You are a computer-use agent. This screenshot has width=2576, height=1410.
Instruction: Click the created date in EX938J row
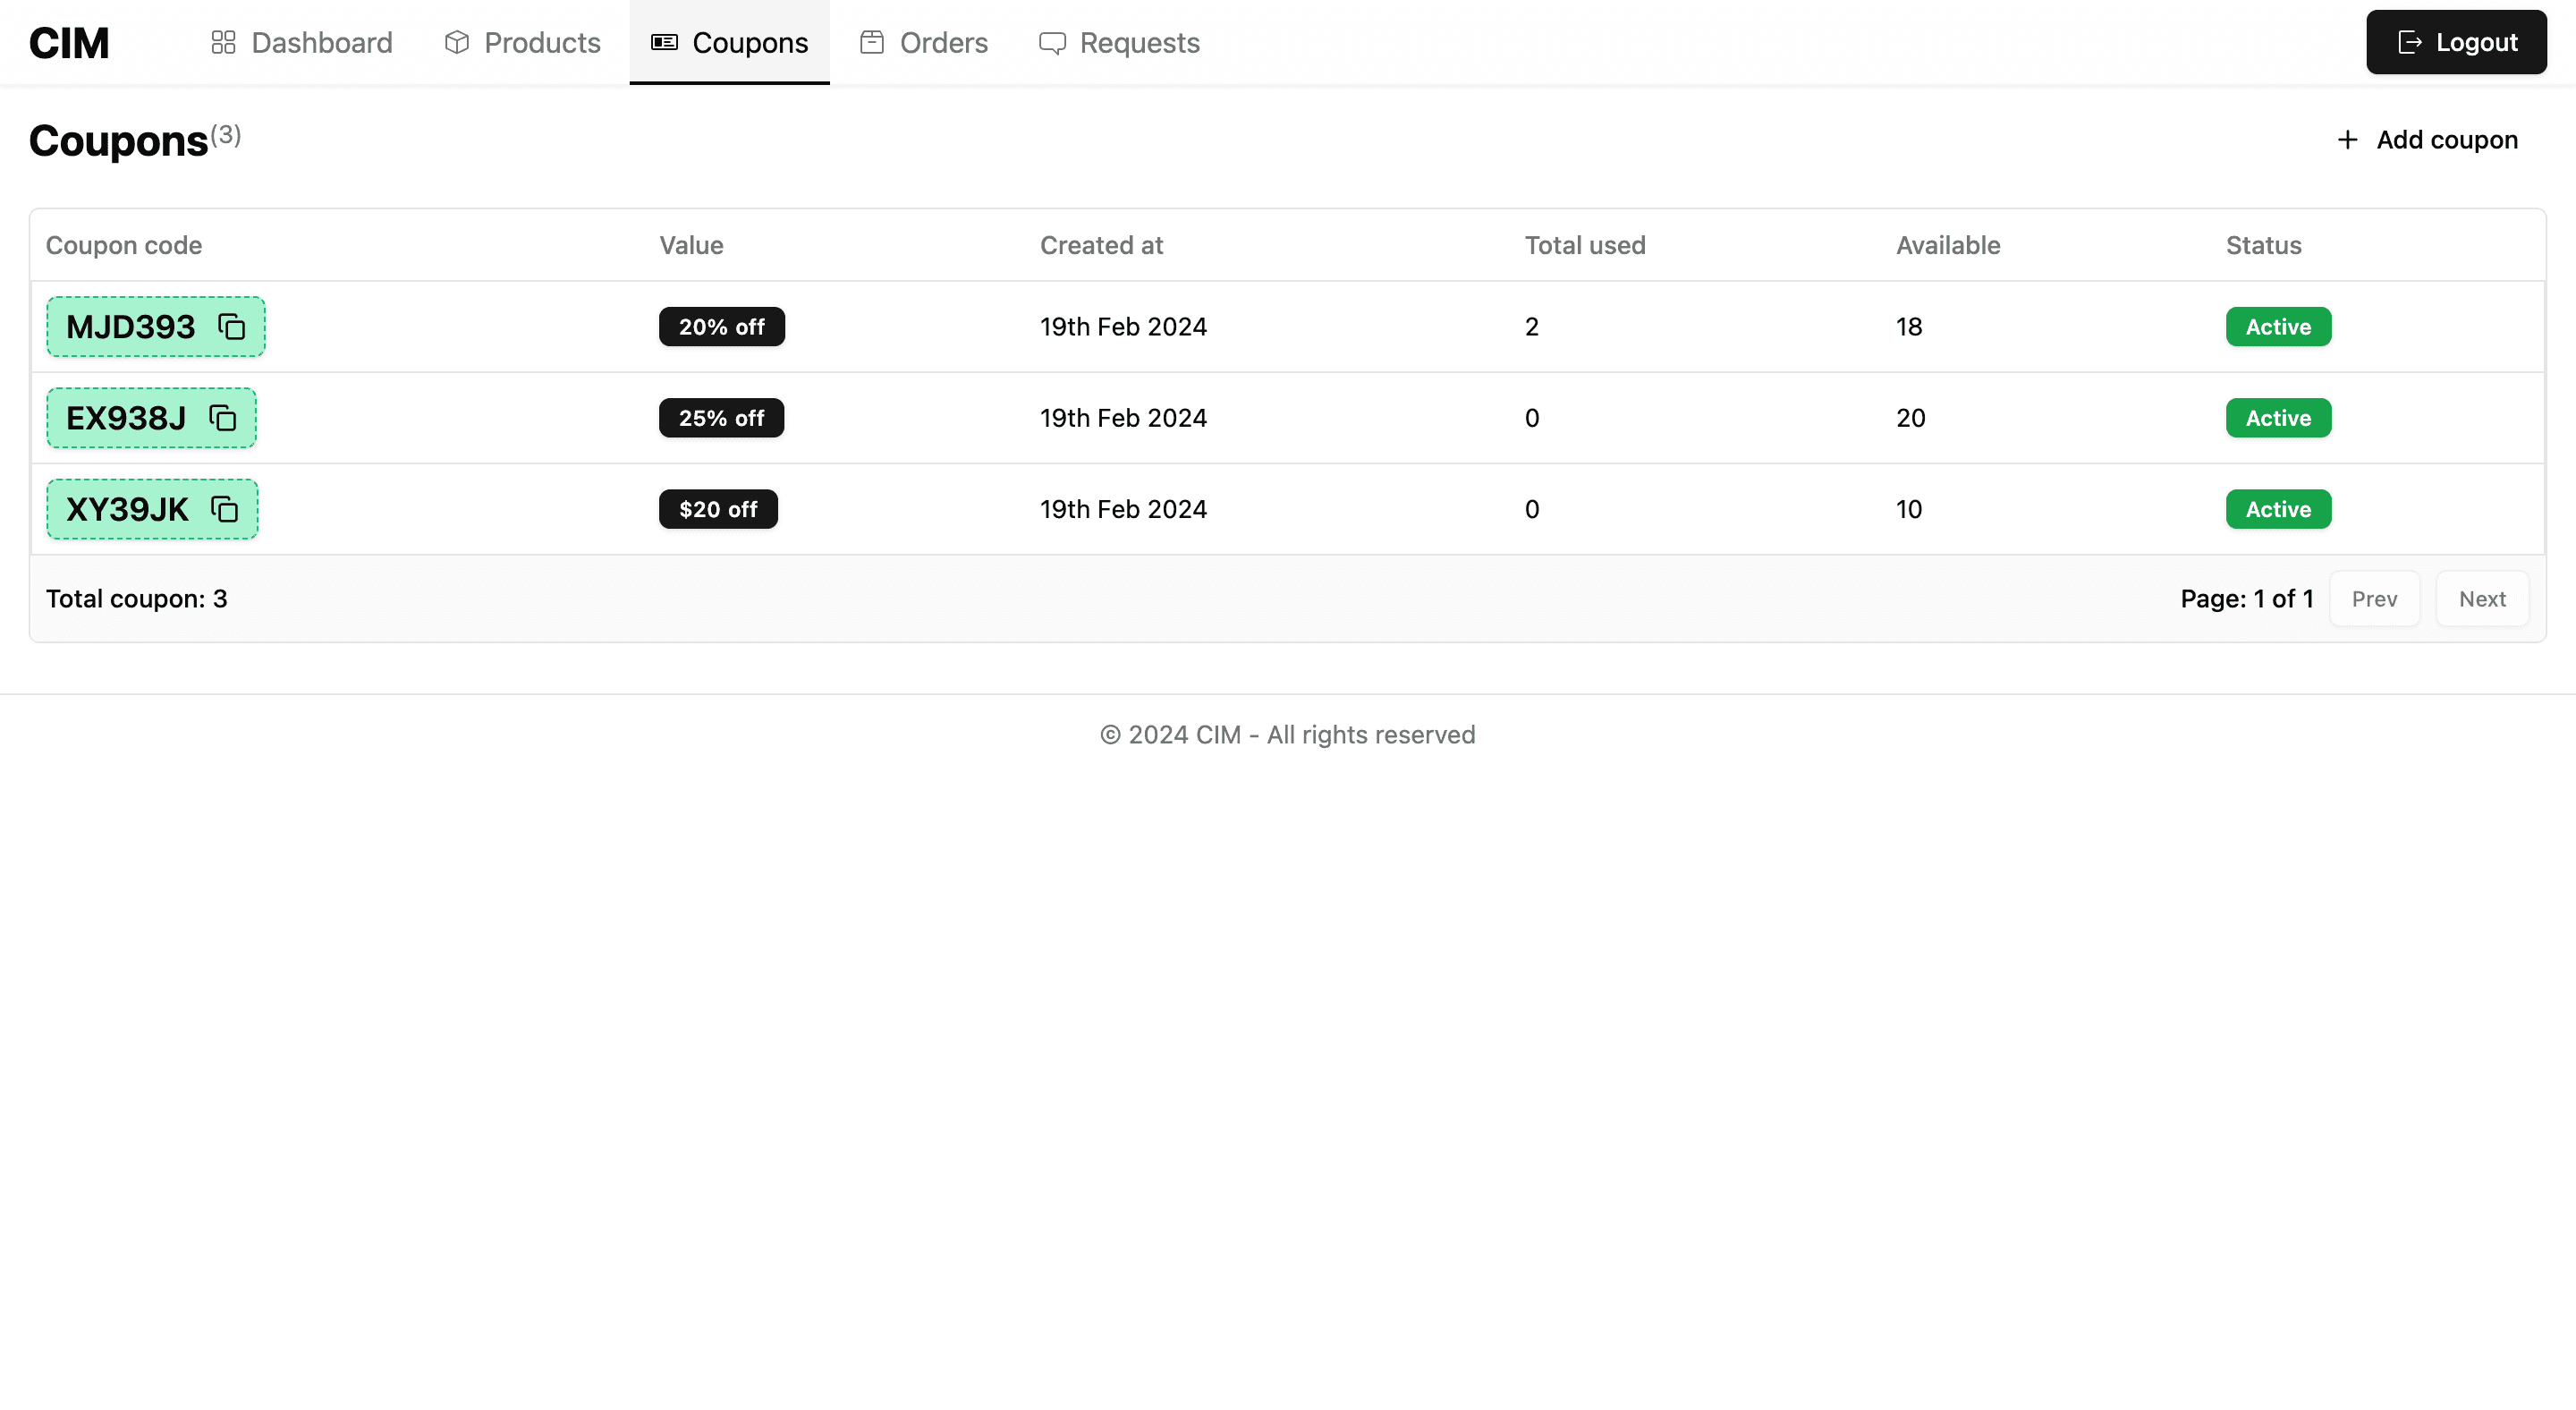(1123, 418)
